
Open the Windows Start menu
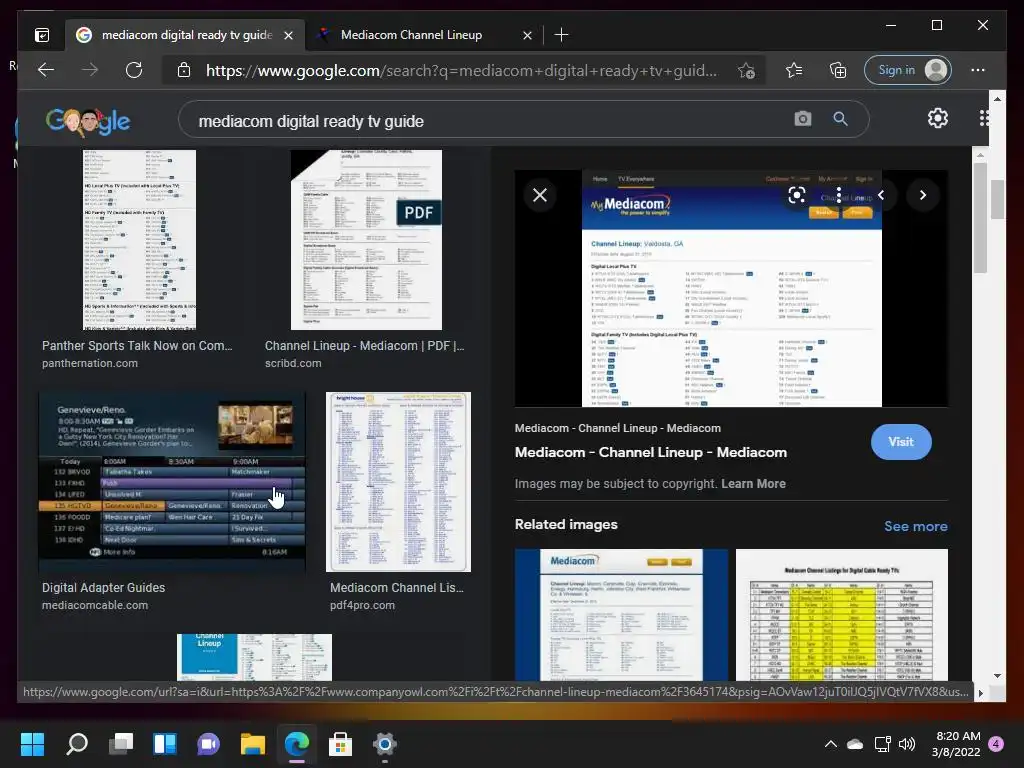pos(32,744)
